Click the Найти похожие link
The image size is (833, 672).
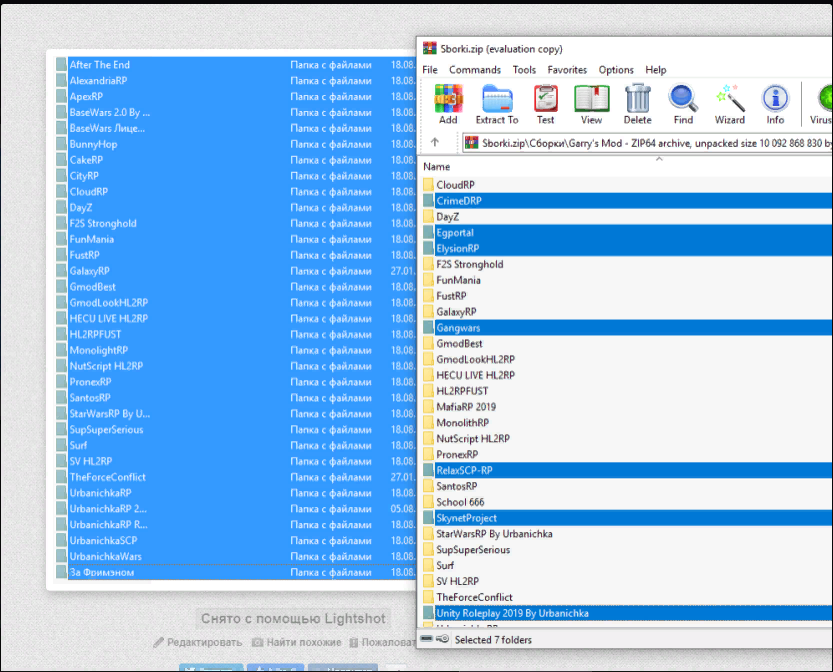click(x=296, y=642)
